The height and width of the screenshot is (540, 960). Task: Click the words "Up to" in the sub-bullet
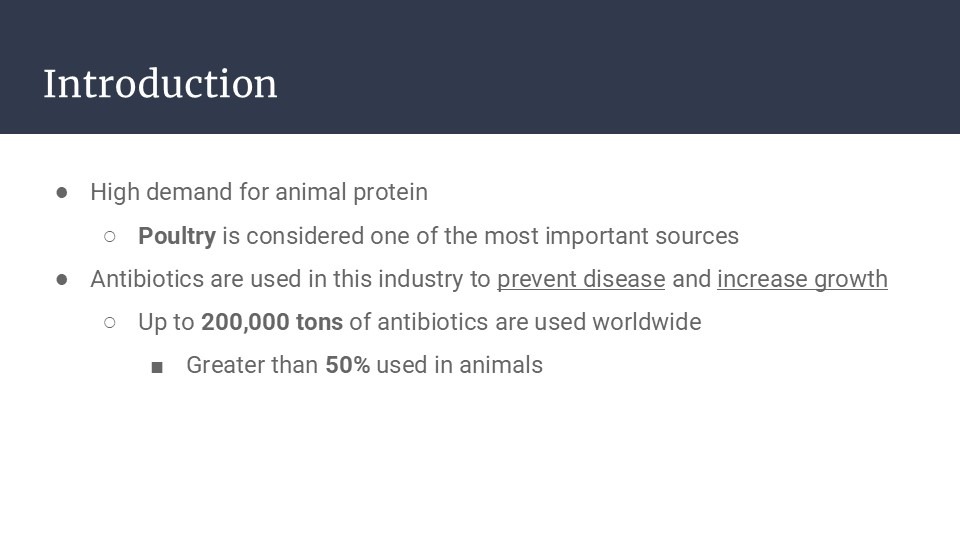(166, 322)
